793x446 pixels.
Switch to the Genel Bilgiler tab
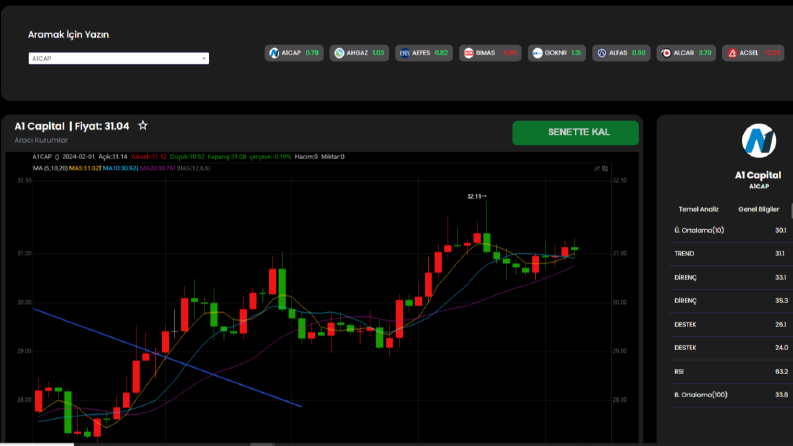click(759, 209)
